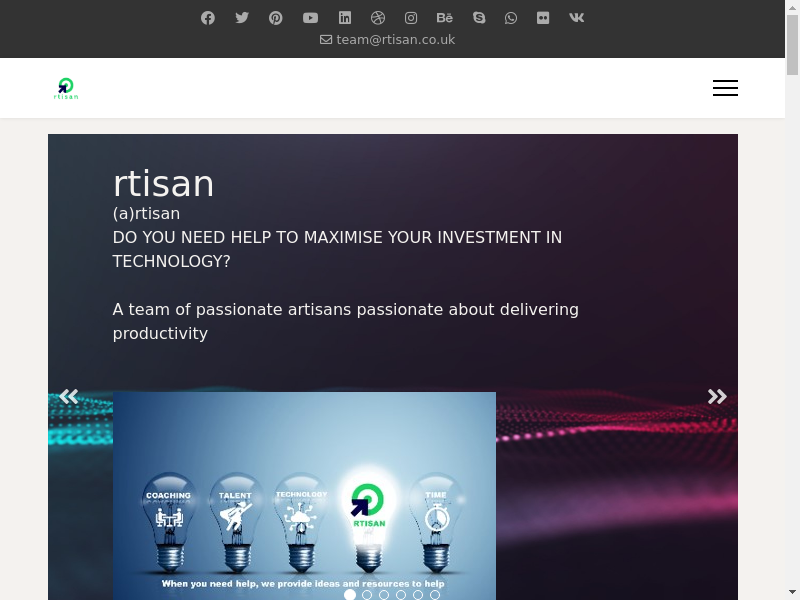Viewport: 800px width, 600px height.
Task: Visit the YouTube channel icon
Action: pyautogui.click(x=310, y=18)
